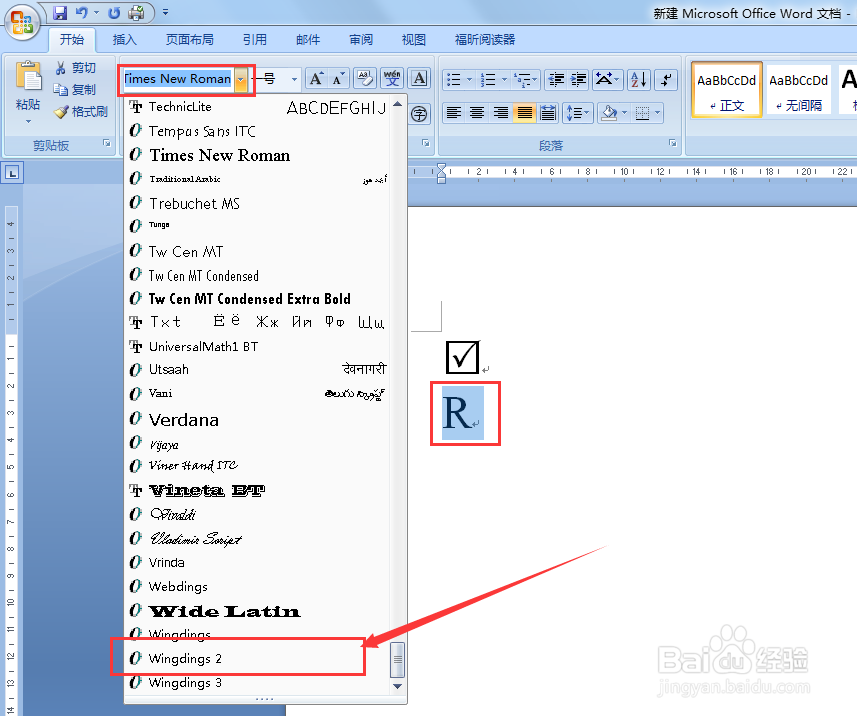Viewport: 857px width, 716px height.
Task: Copy selection with 复制
Action: click(75, 90)
